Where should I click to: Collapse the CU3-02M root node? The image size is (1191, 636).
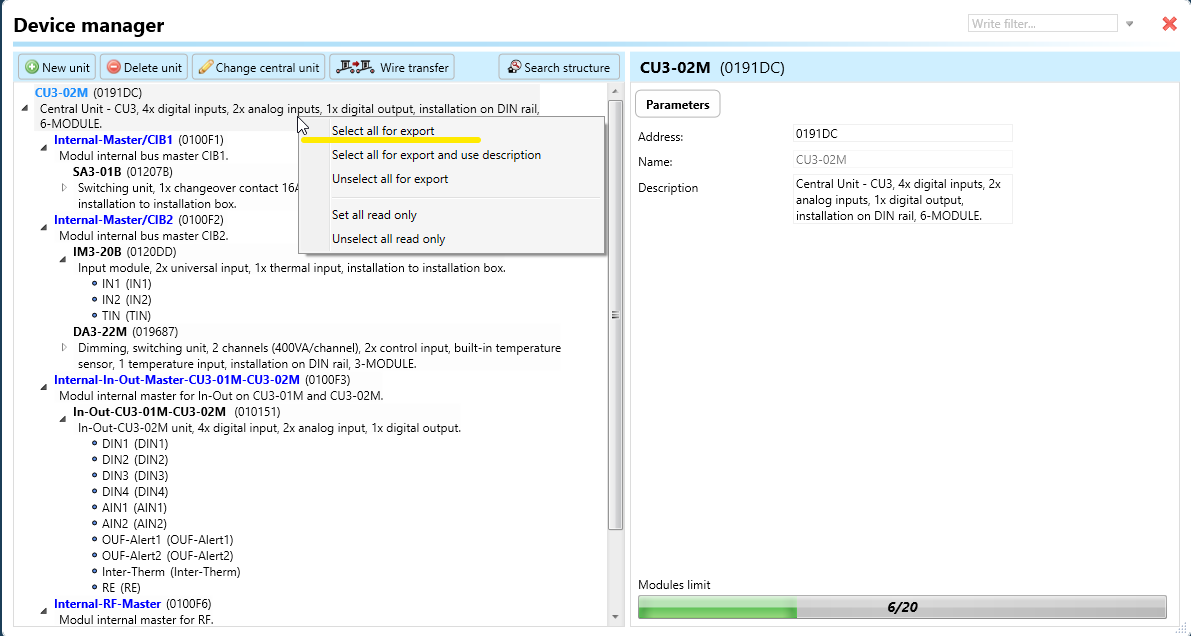pos(24,108)
